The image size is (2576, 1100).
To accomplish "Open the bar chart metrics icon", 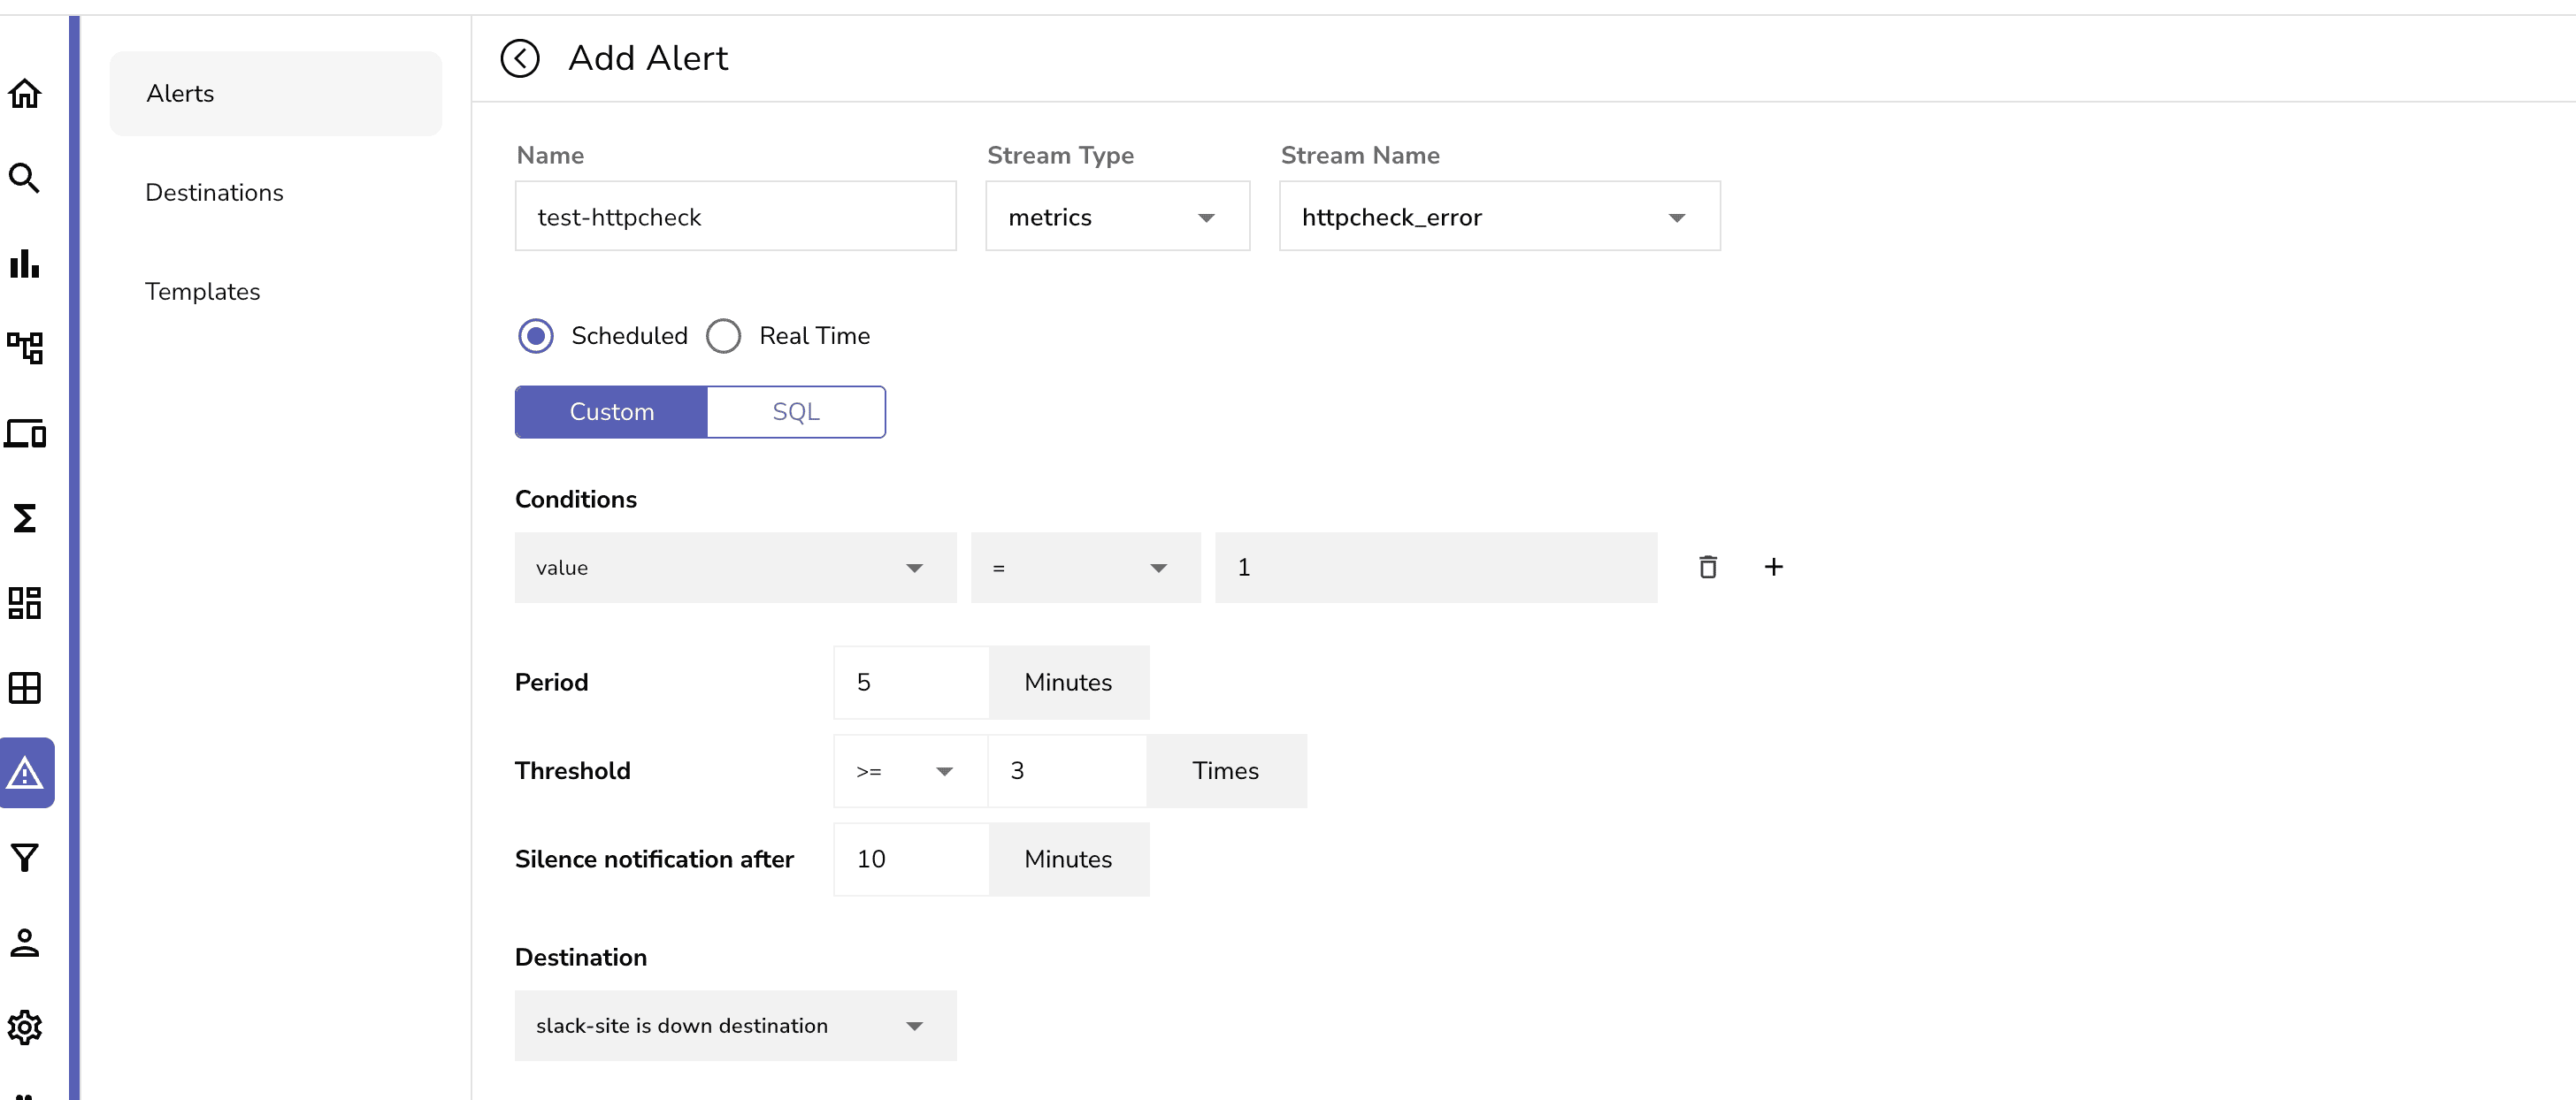I will (25, 264).
